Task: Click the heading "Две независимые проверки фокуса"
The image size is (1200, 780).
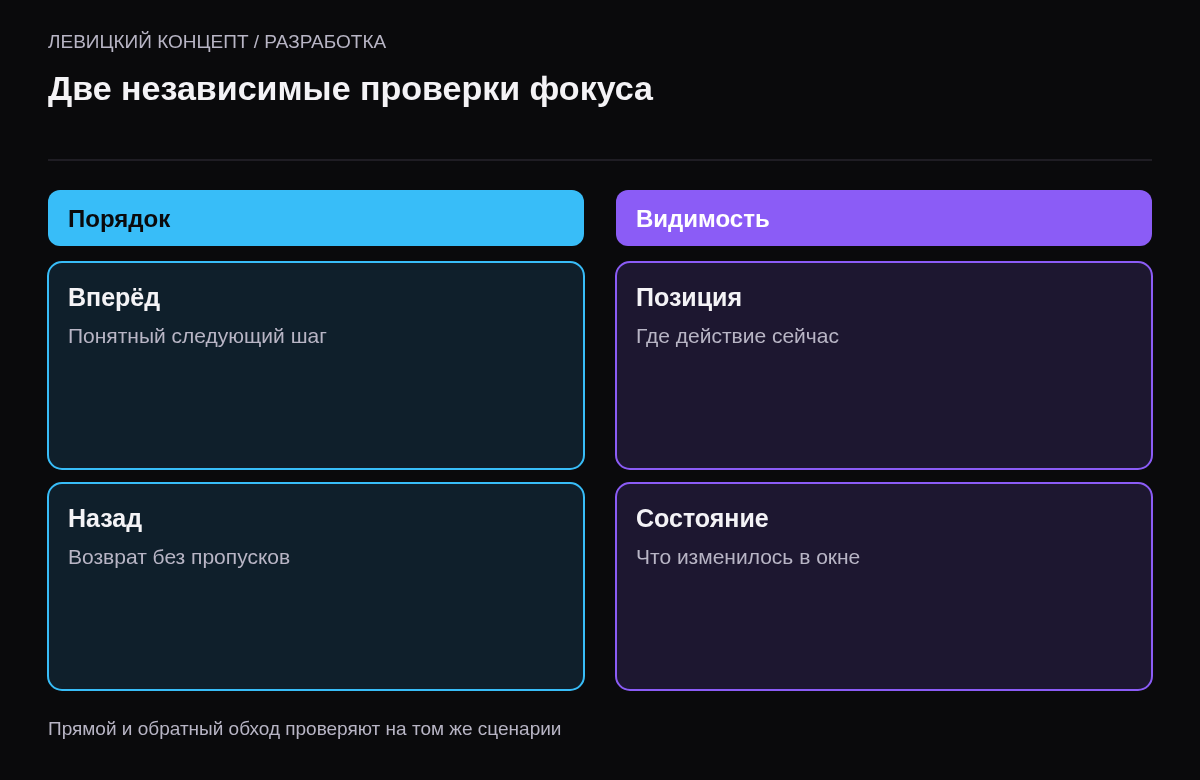Action: tap(350, 89)
